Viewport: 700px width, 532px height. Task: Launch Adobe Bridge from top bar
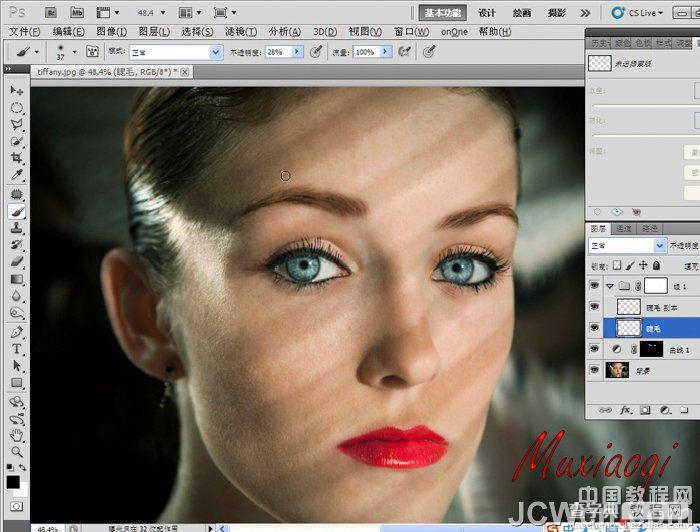(50, 13)
